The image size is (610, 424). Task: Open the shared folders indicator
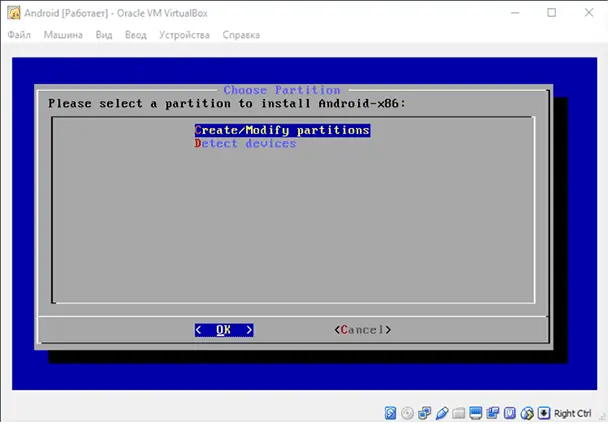[x=459, y=413]
